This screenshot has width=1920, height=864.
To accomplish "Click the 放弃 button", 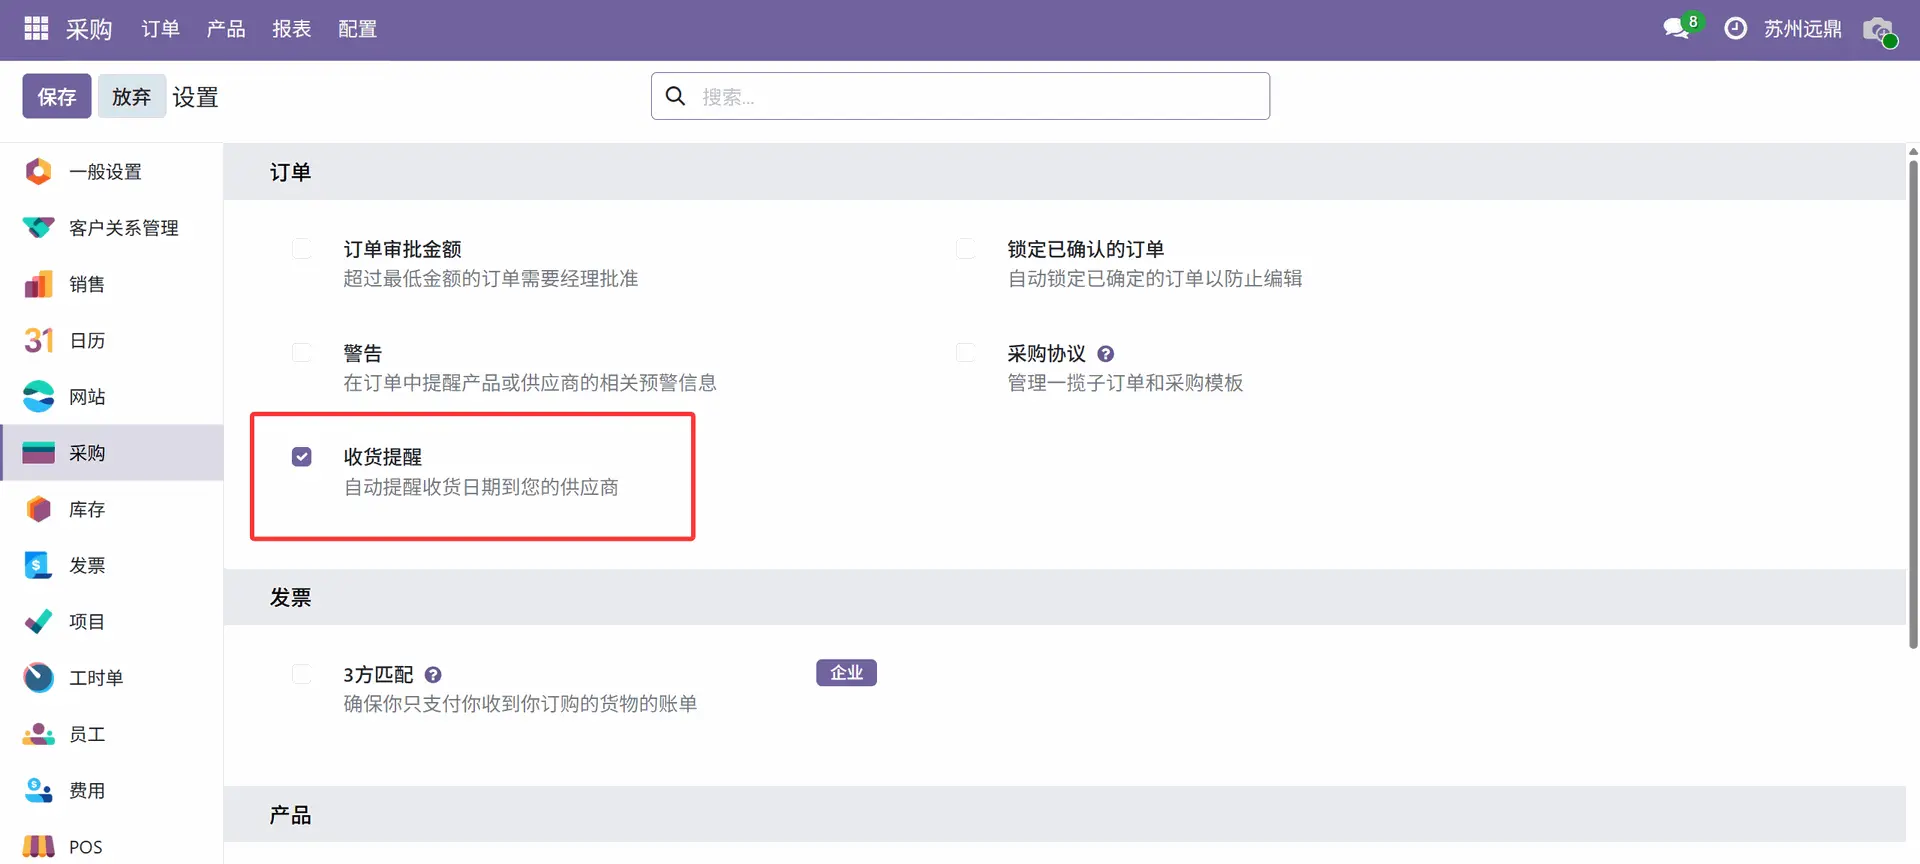I will tap(131, 97).
